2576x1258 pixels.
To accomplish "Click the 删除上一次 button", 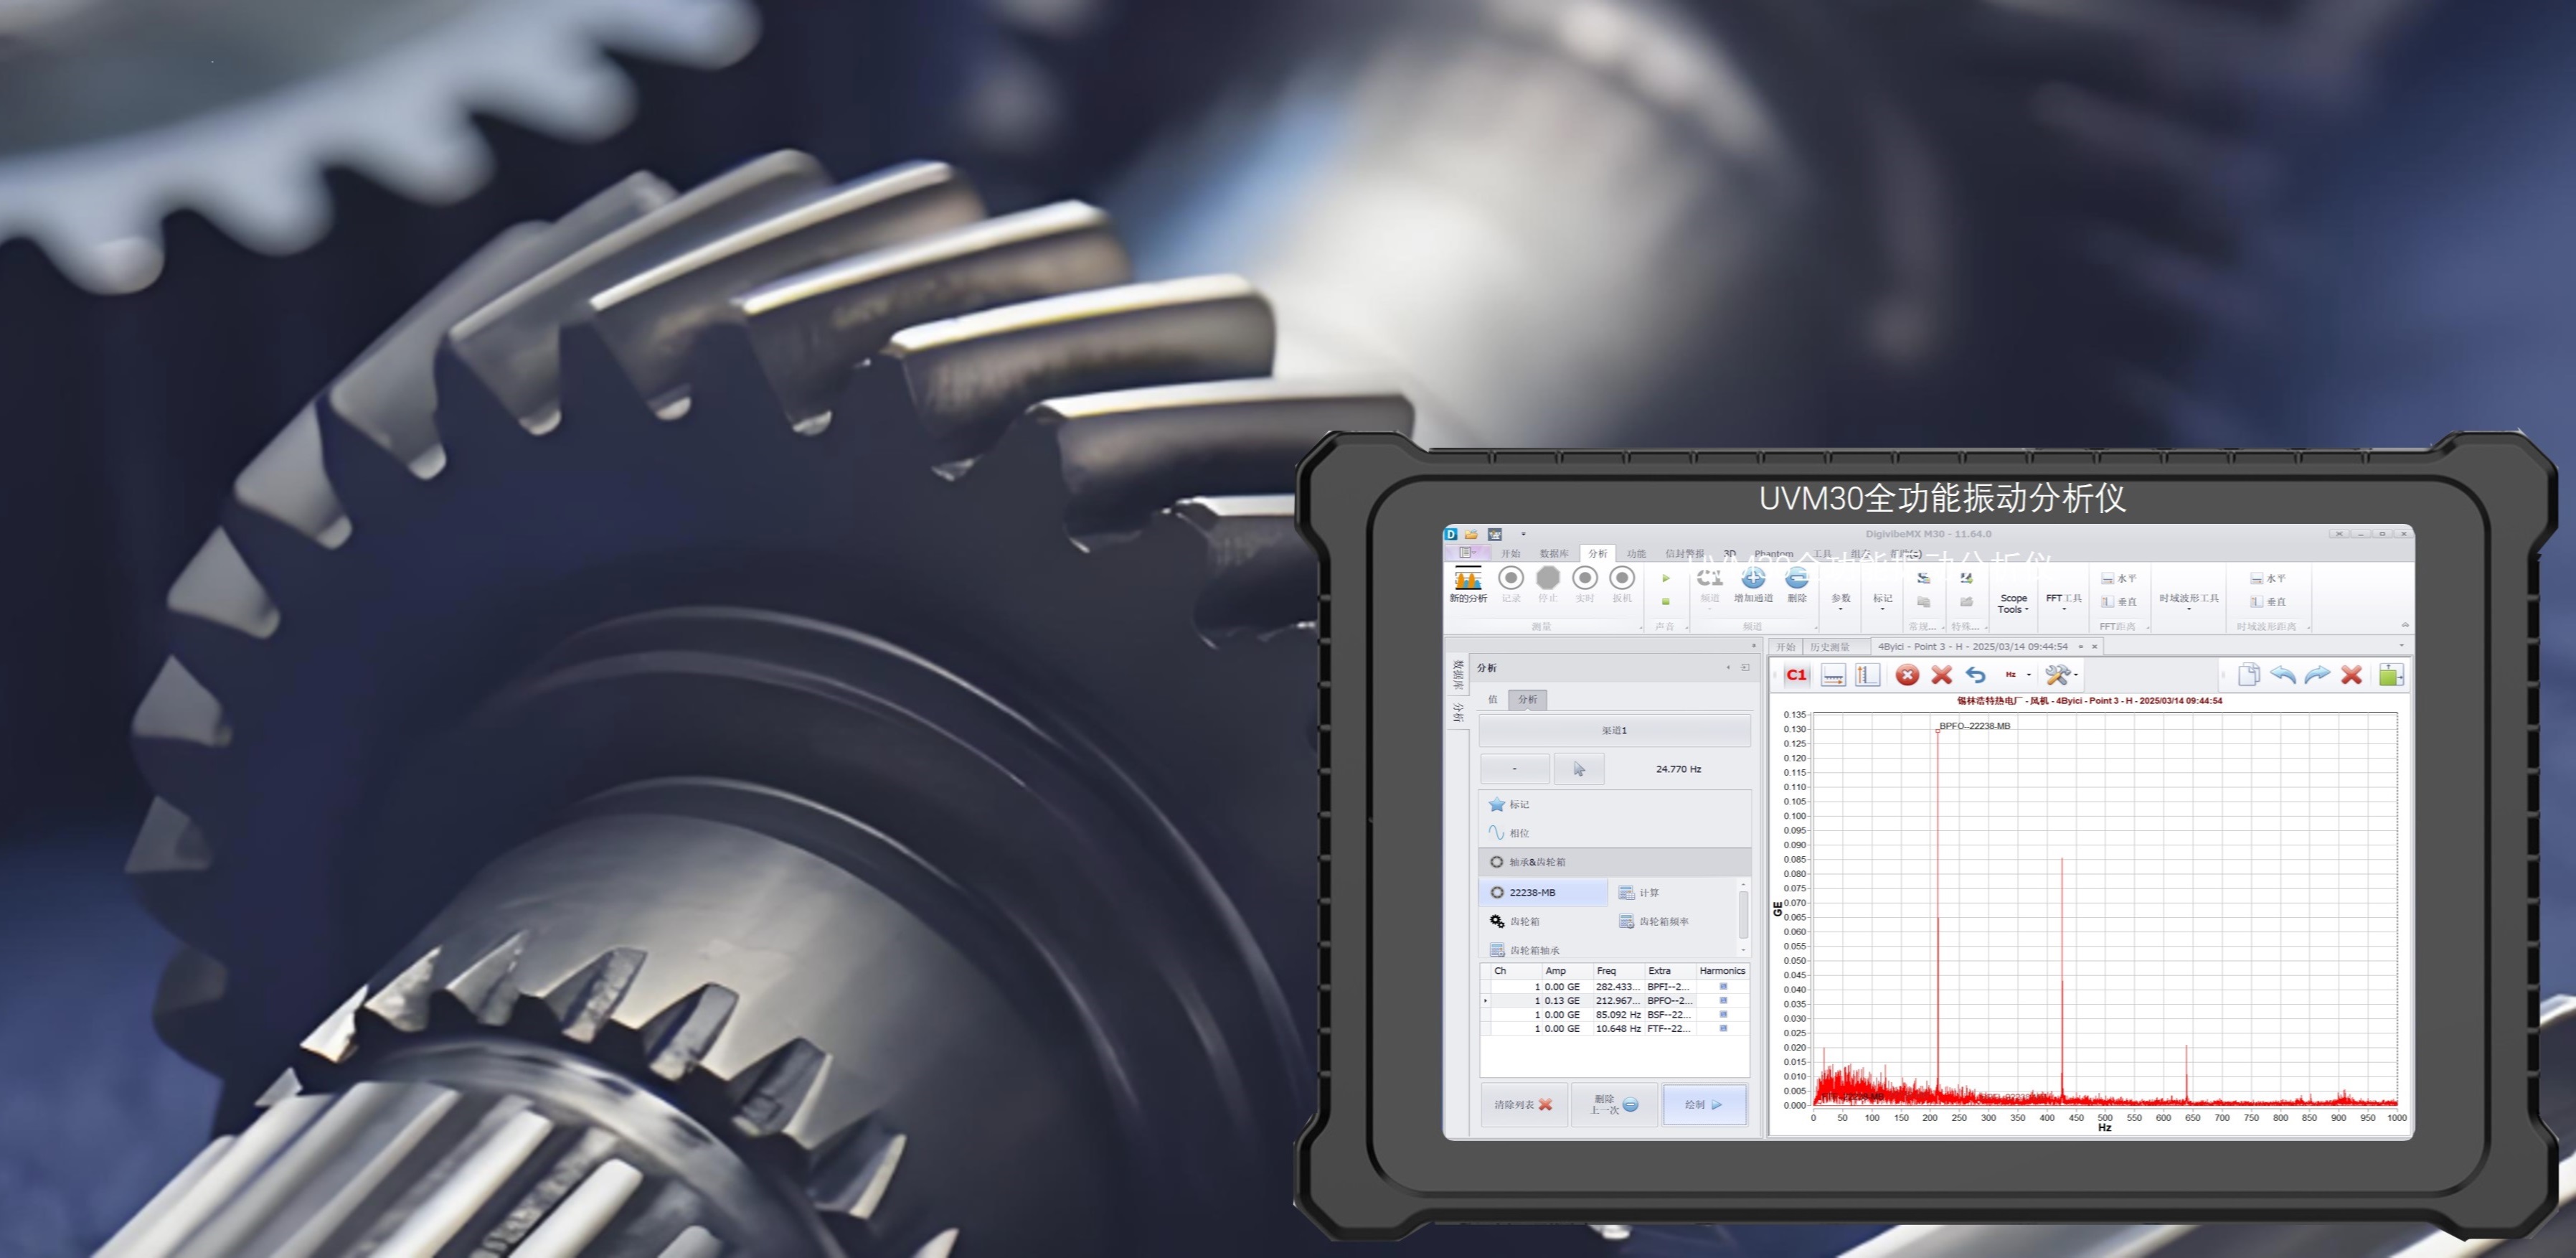I will [1614, 1105].
